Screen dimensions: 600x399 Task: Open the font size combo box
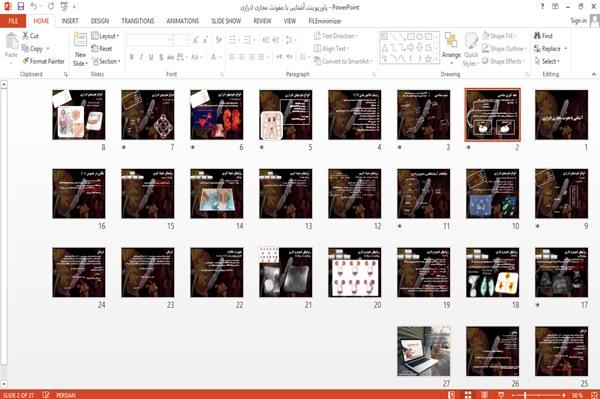pos(182,40)
